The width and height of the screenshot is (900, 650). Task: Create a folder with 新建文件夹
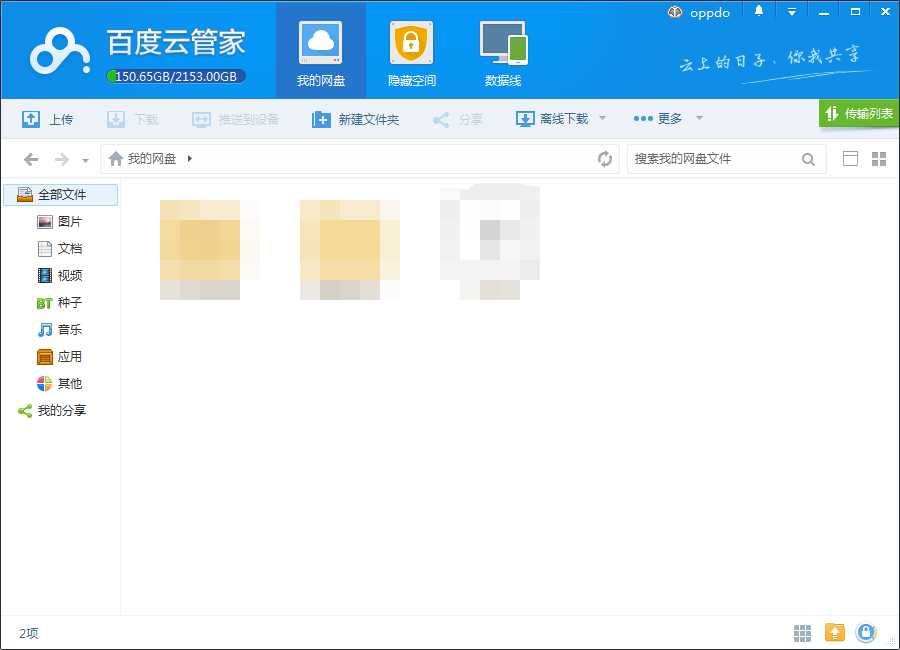(355, 119)
